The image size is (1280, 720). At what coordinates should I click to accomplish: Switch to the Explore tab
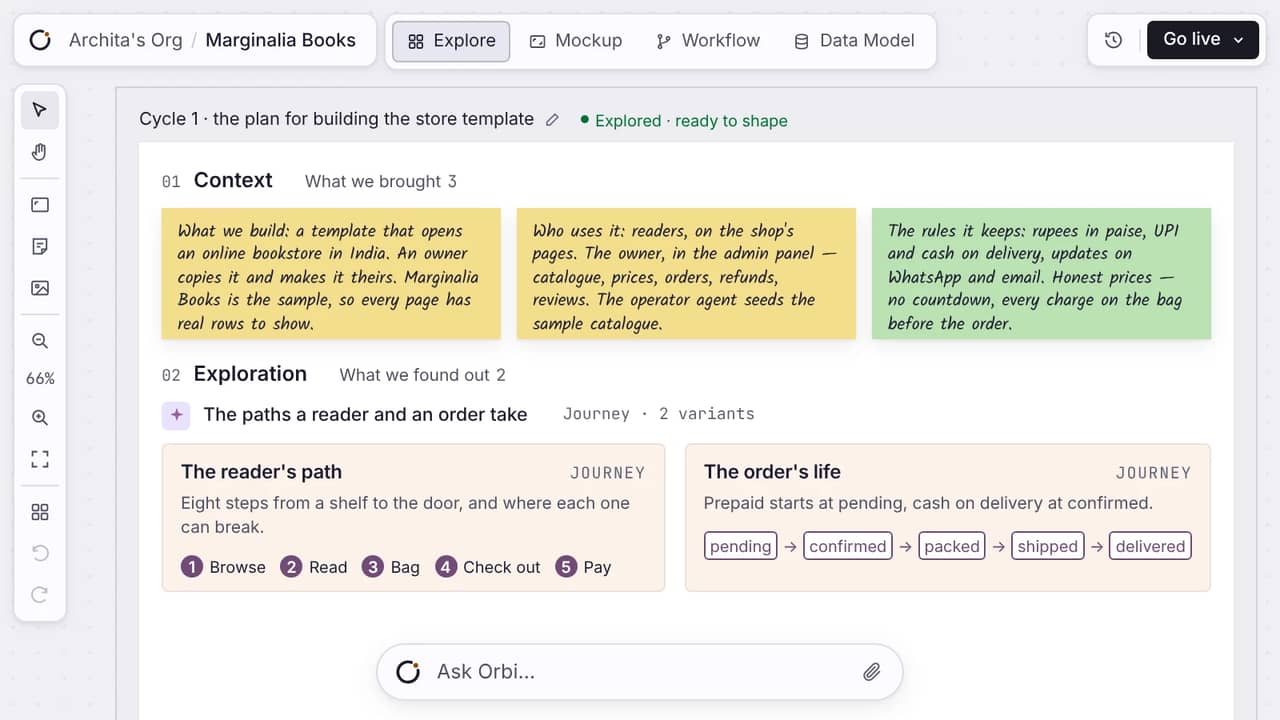coord(451,41)
